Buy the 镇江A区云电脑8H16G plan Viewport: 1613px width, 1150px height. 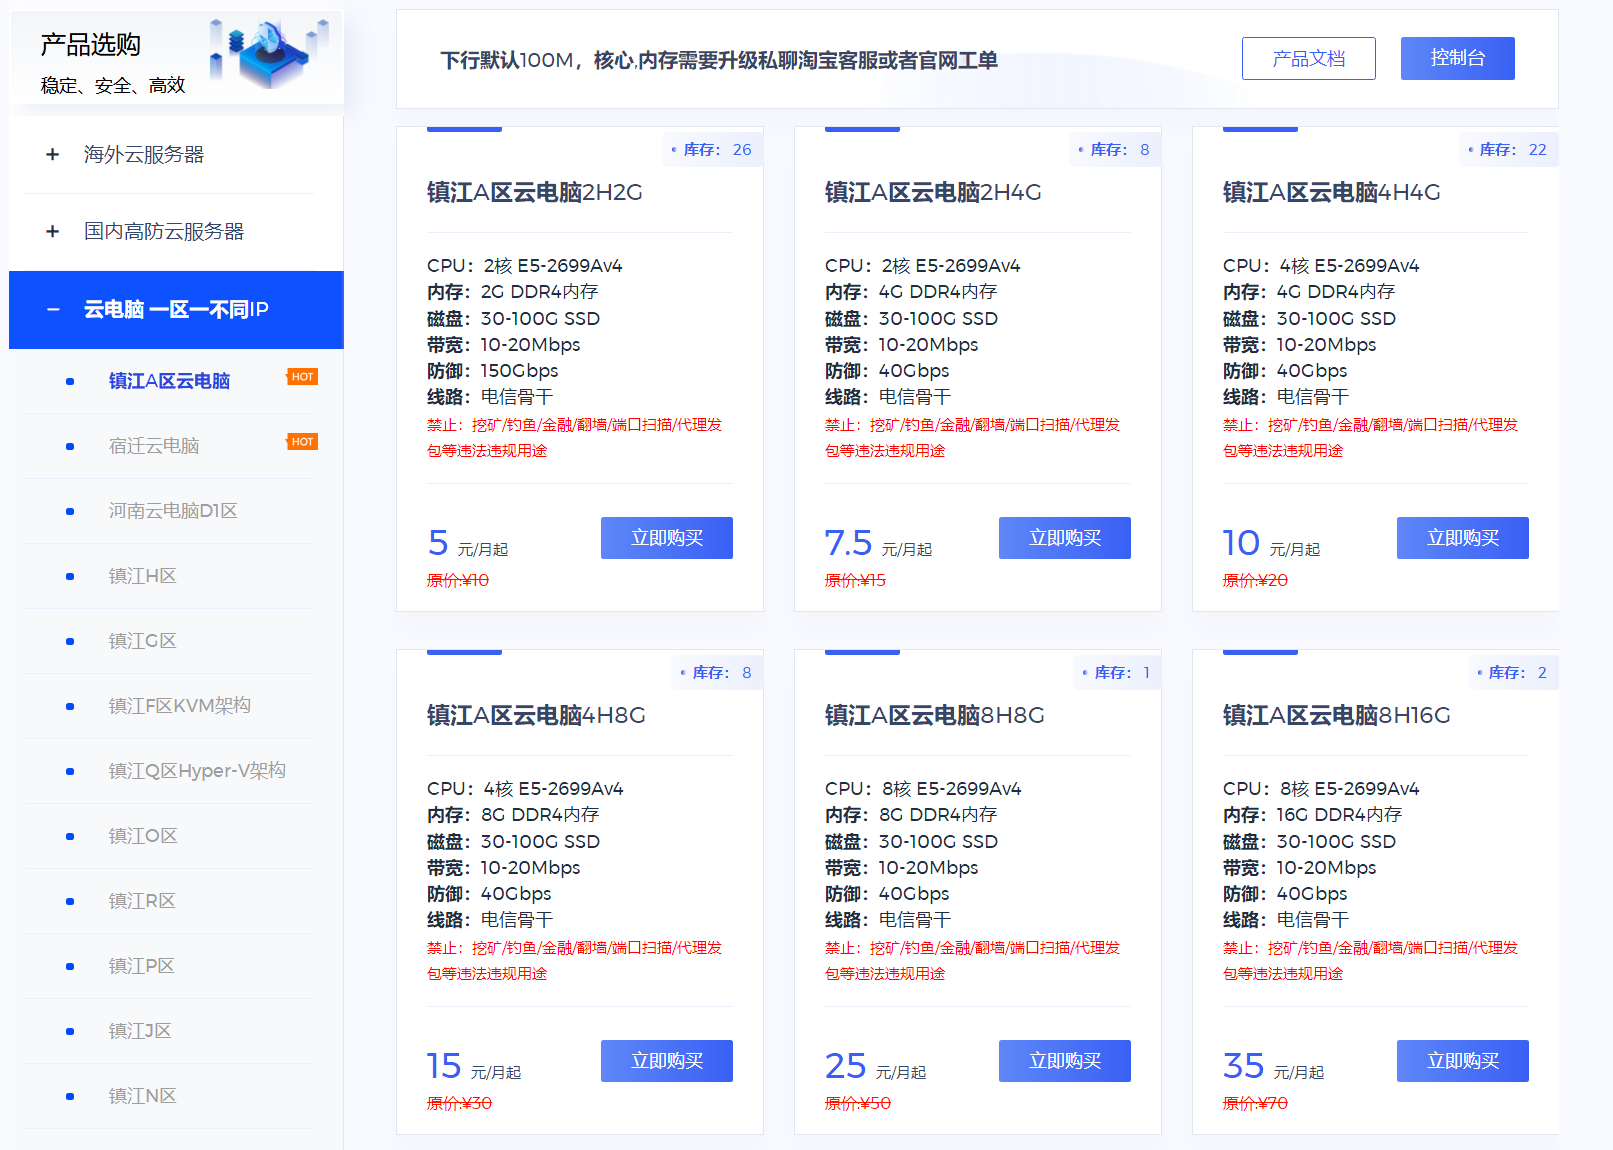click(1463, 1061)
